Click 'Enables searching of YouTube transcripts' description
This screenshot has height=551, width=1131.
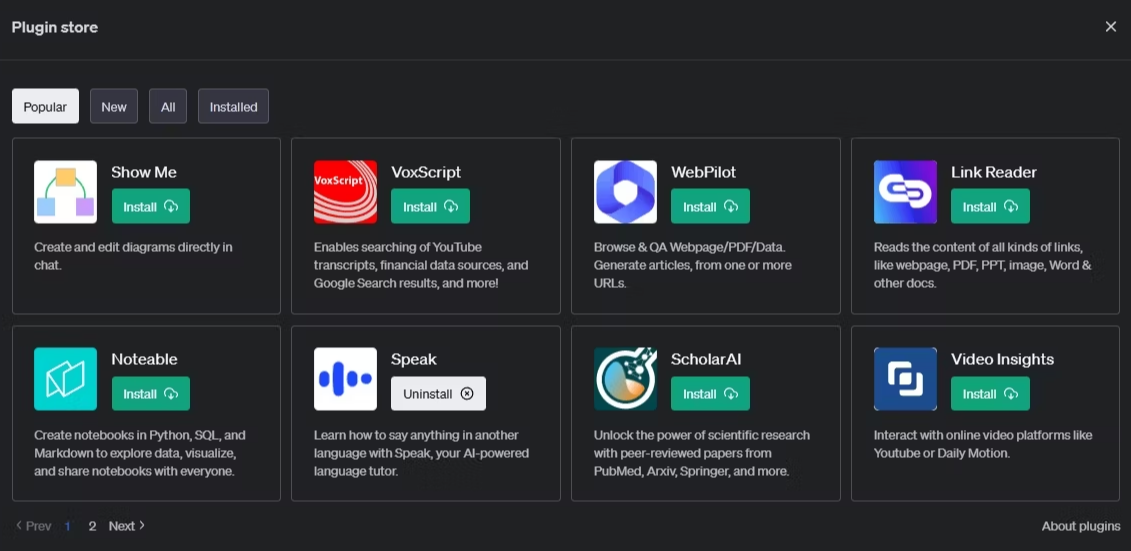point(421,265)
